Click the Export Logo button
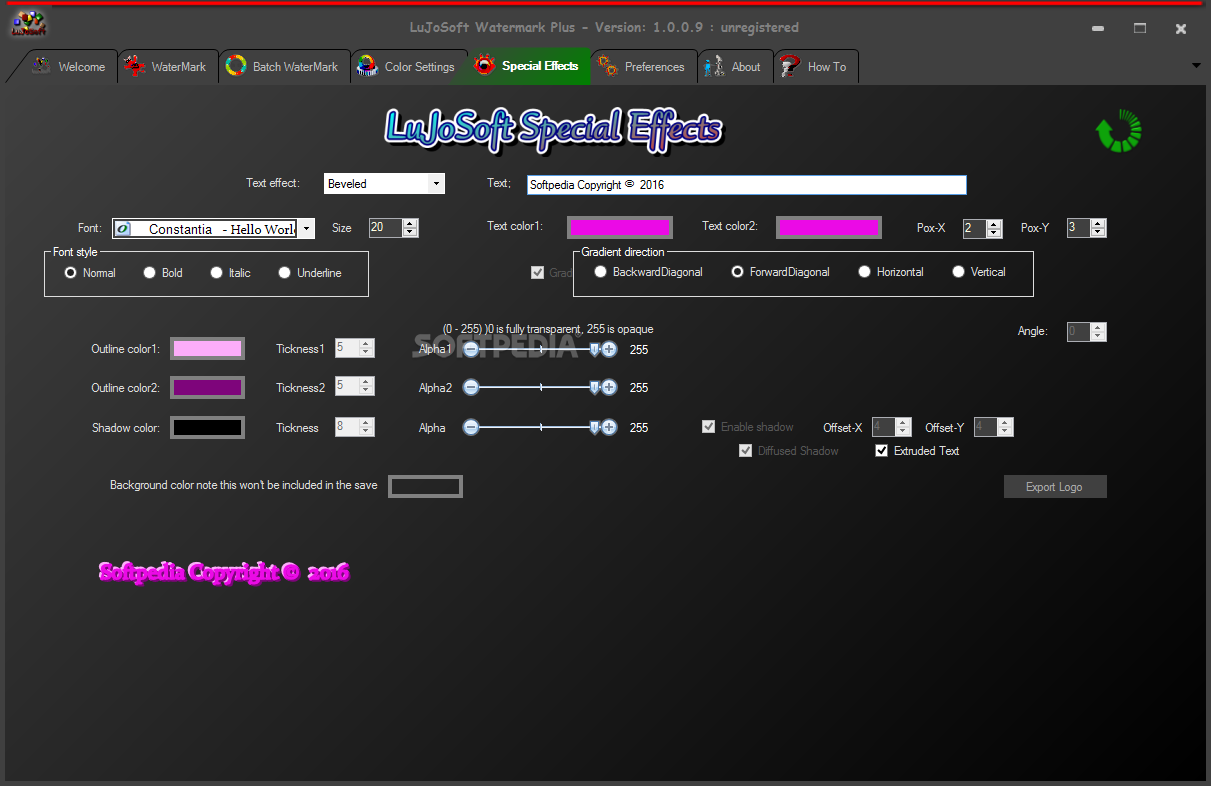 [x=1055, y=487]
